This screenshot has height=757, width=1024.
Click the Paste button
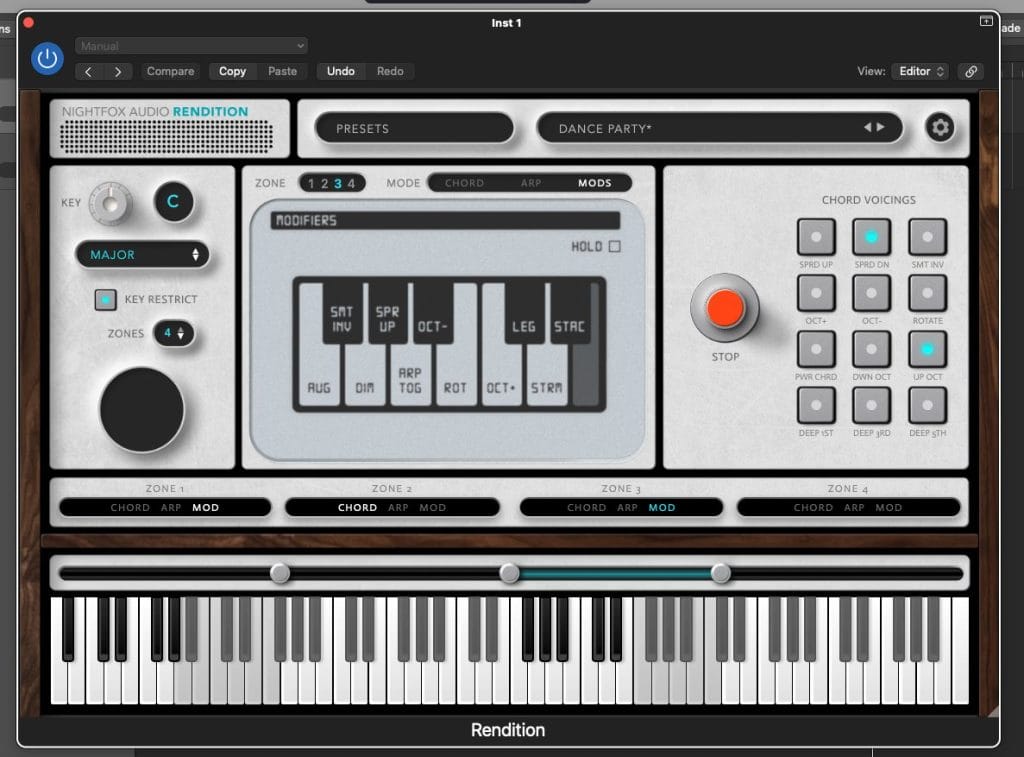[x=282, y=71]
